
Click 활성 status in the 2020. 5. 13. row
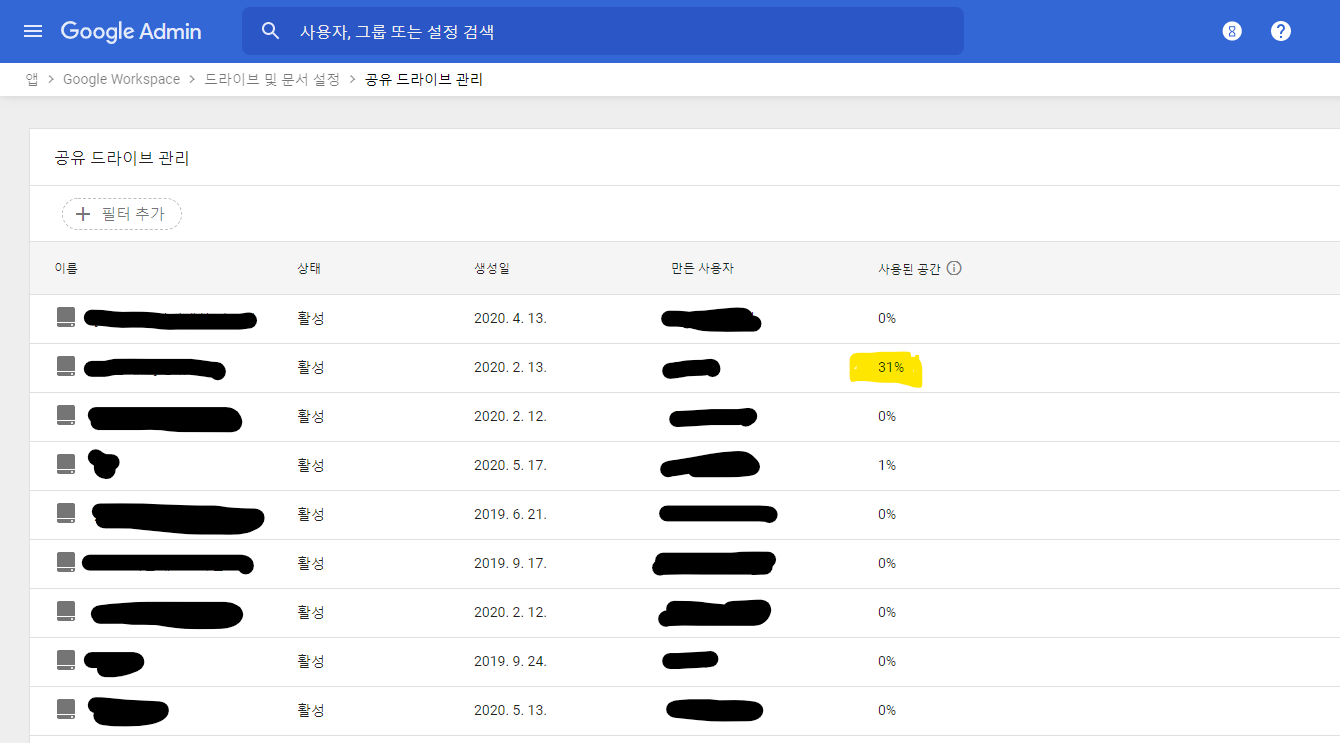click(311, 710)
